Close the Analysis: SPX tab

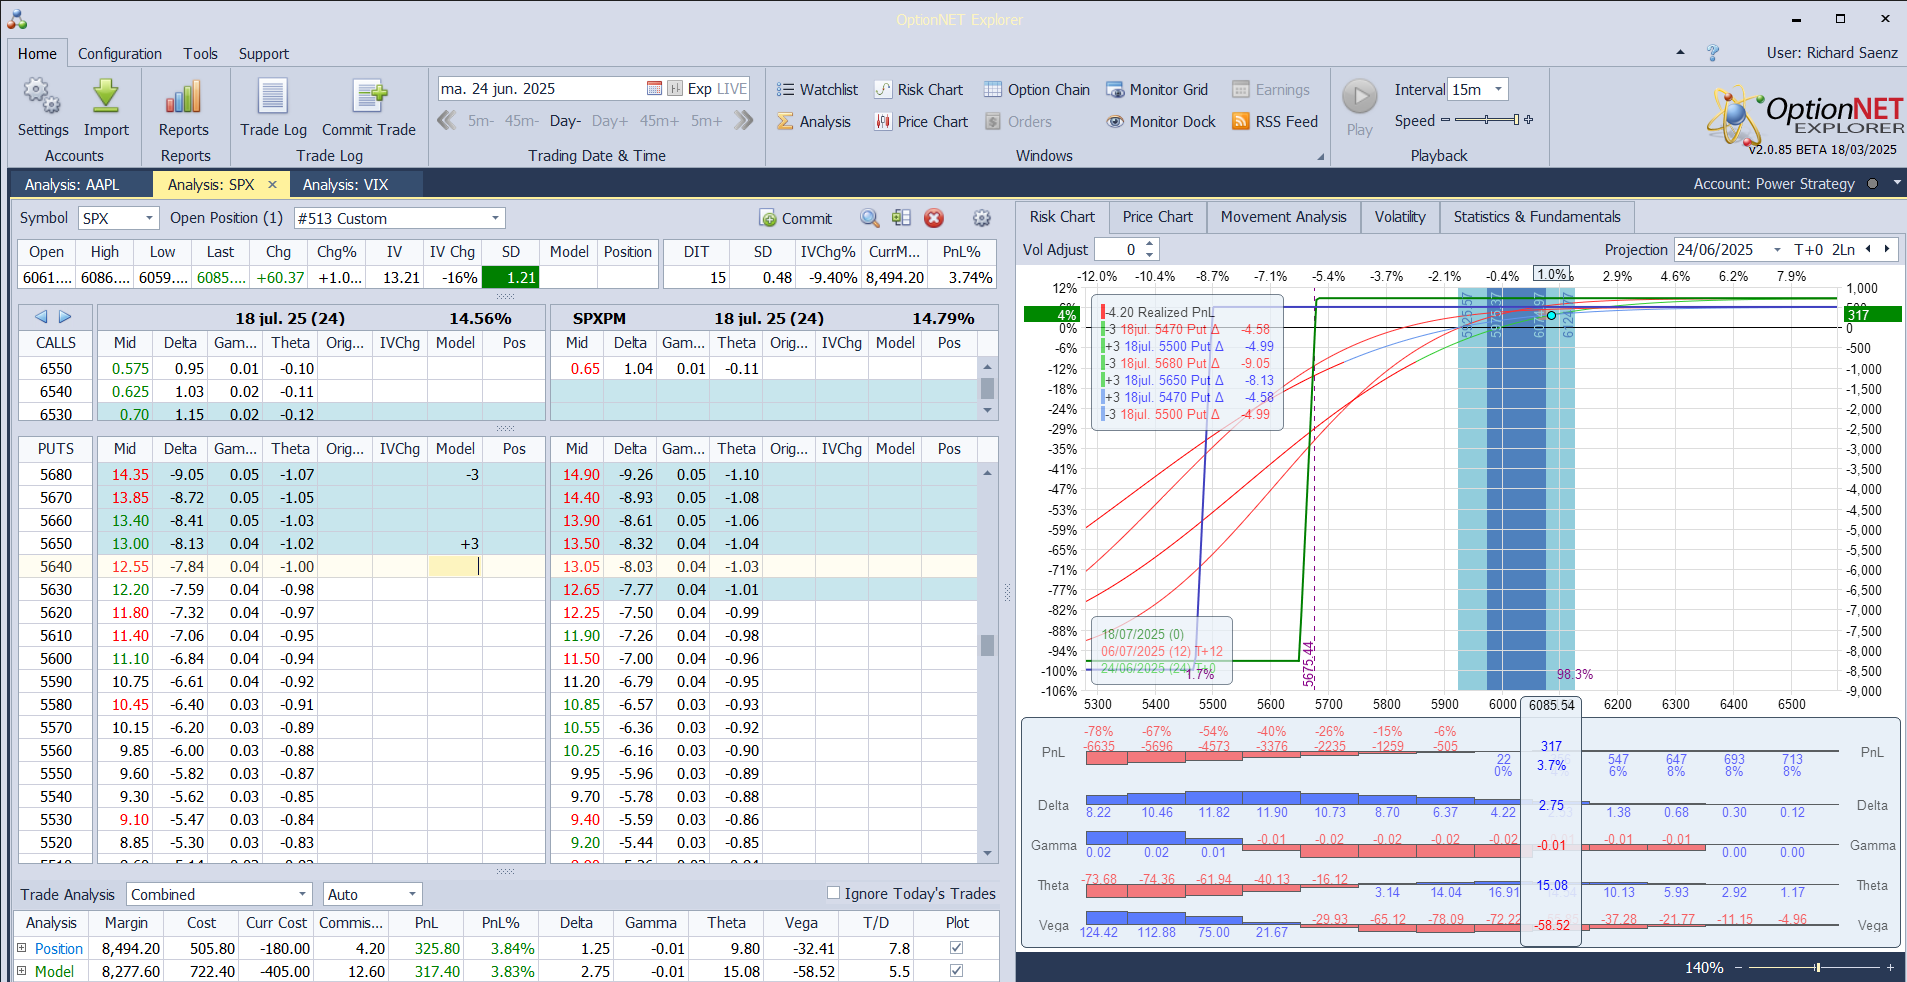click(272, 184)
